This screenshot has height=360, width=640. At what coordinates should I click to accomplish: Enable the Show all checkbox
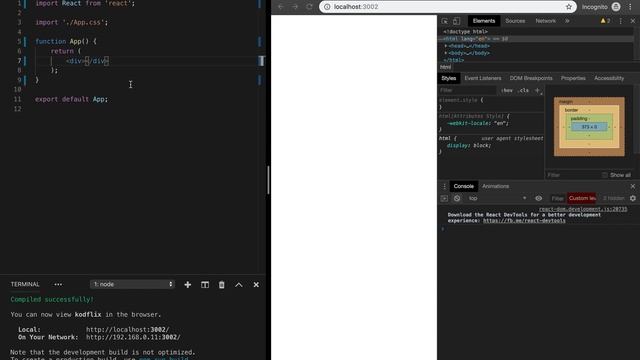[604, 175]
